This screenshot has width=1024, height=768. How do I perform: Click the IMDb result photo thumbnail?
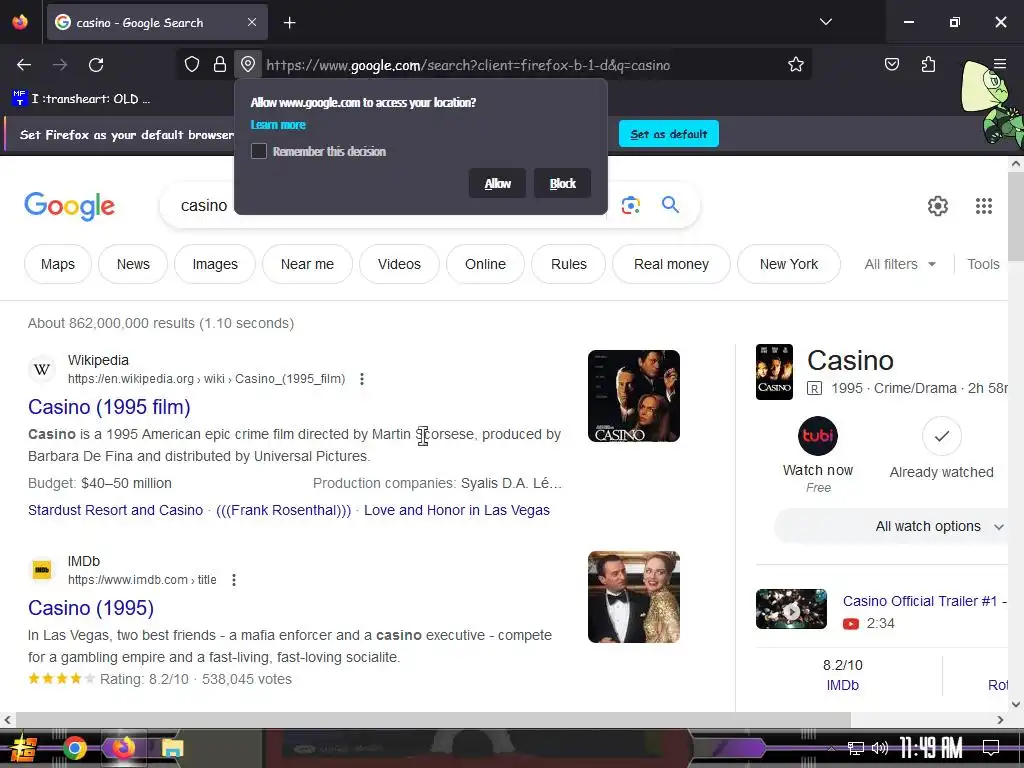click(x=633, y=597)
